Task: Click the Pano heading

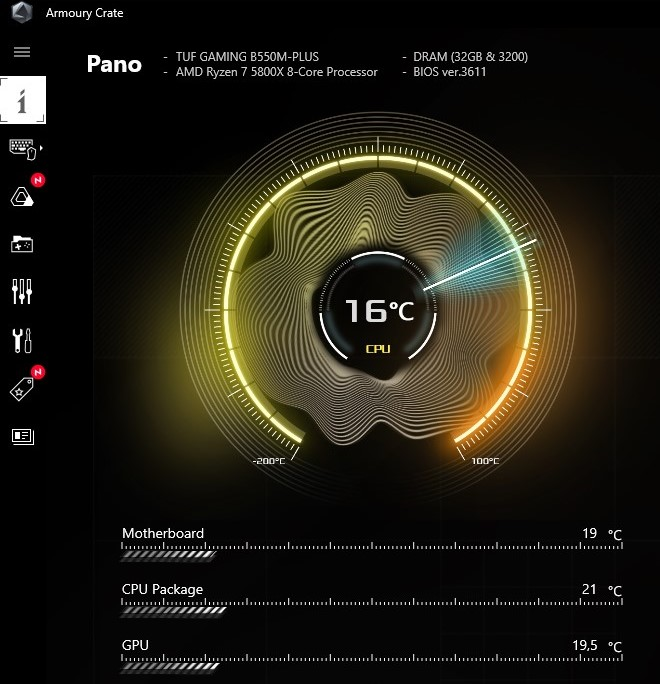Action: pos(114,64)
